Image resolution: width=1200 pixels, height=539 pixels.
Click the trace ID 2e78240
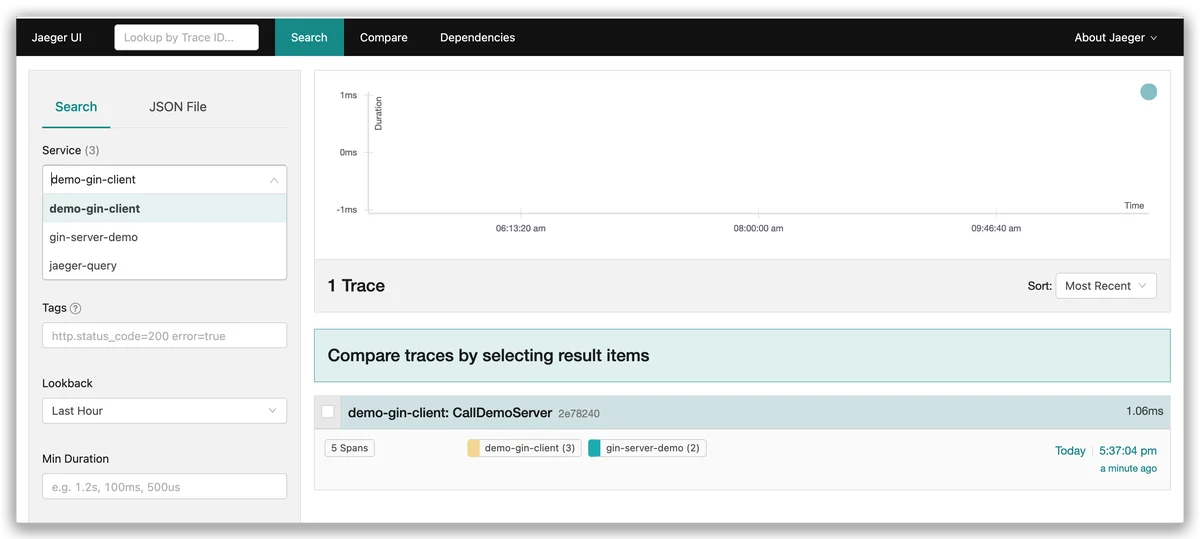coord(579,413)
